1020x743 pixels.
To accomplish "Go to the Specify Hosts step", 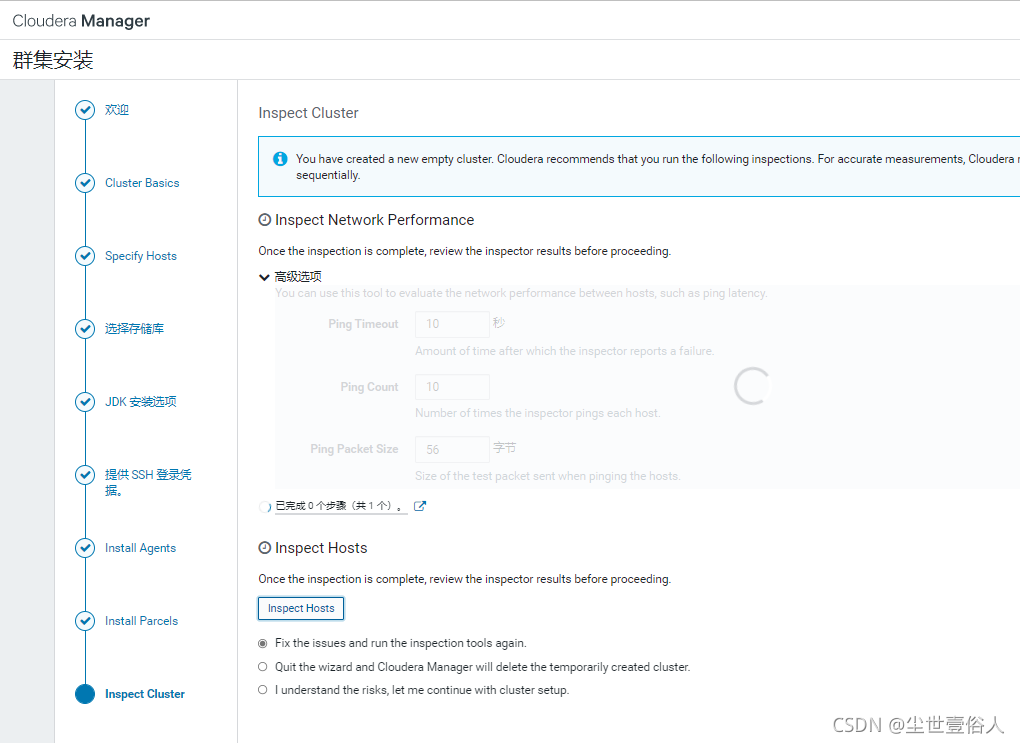I will (141, 256).
